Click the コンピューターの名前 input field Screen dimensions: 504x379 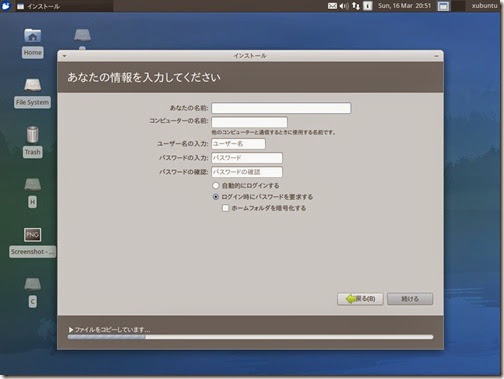pos(249,122)
